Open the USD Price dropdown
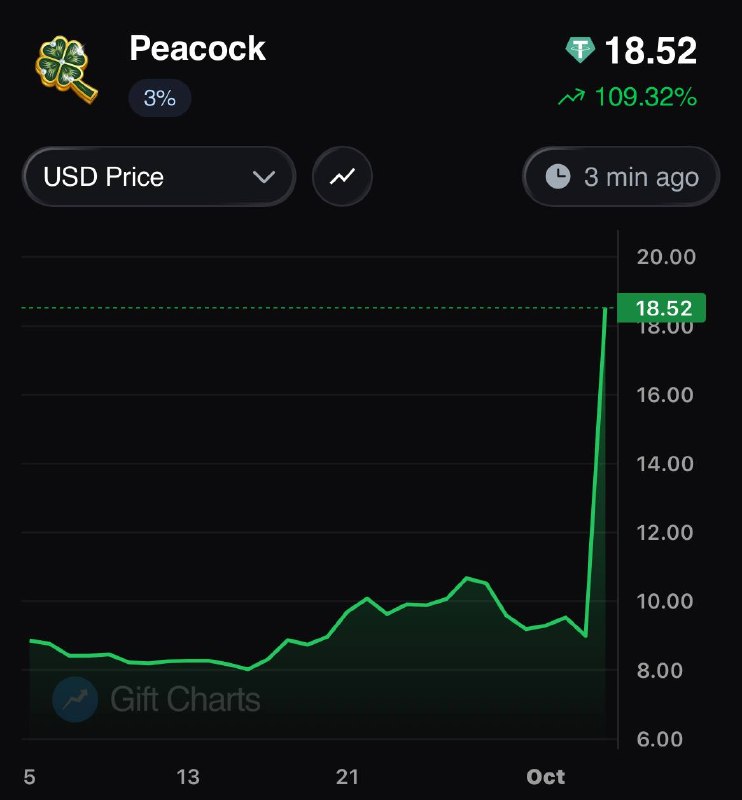This screenshot has width=742, height=800. [159, 177]
